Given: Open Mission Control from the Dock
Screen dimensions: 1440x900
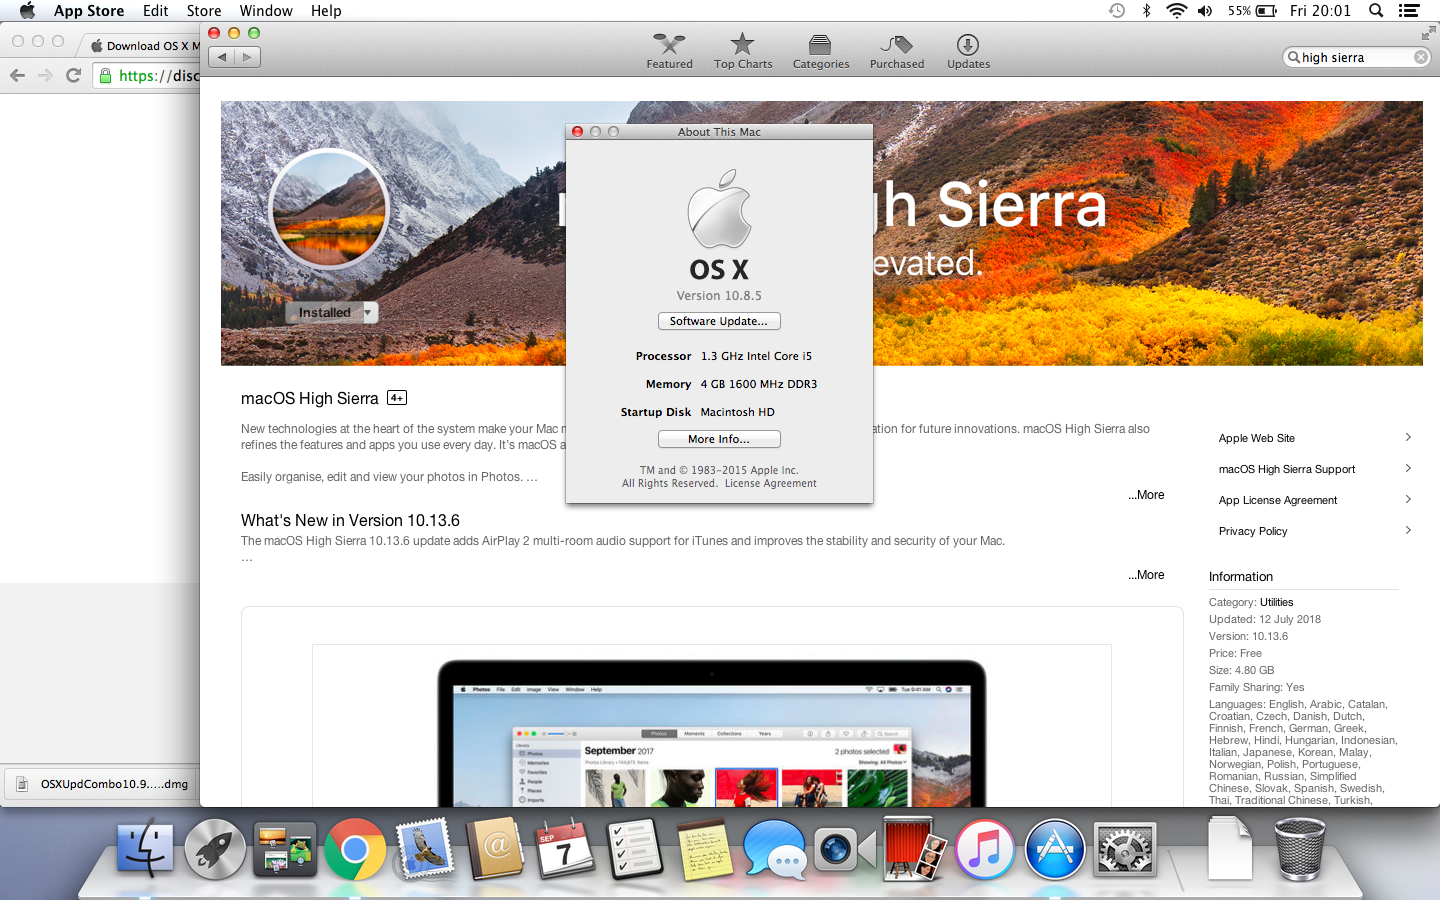Looking at the screenshot, I should (x=285, y=850).
